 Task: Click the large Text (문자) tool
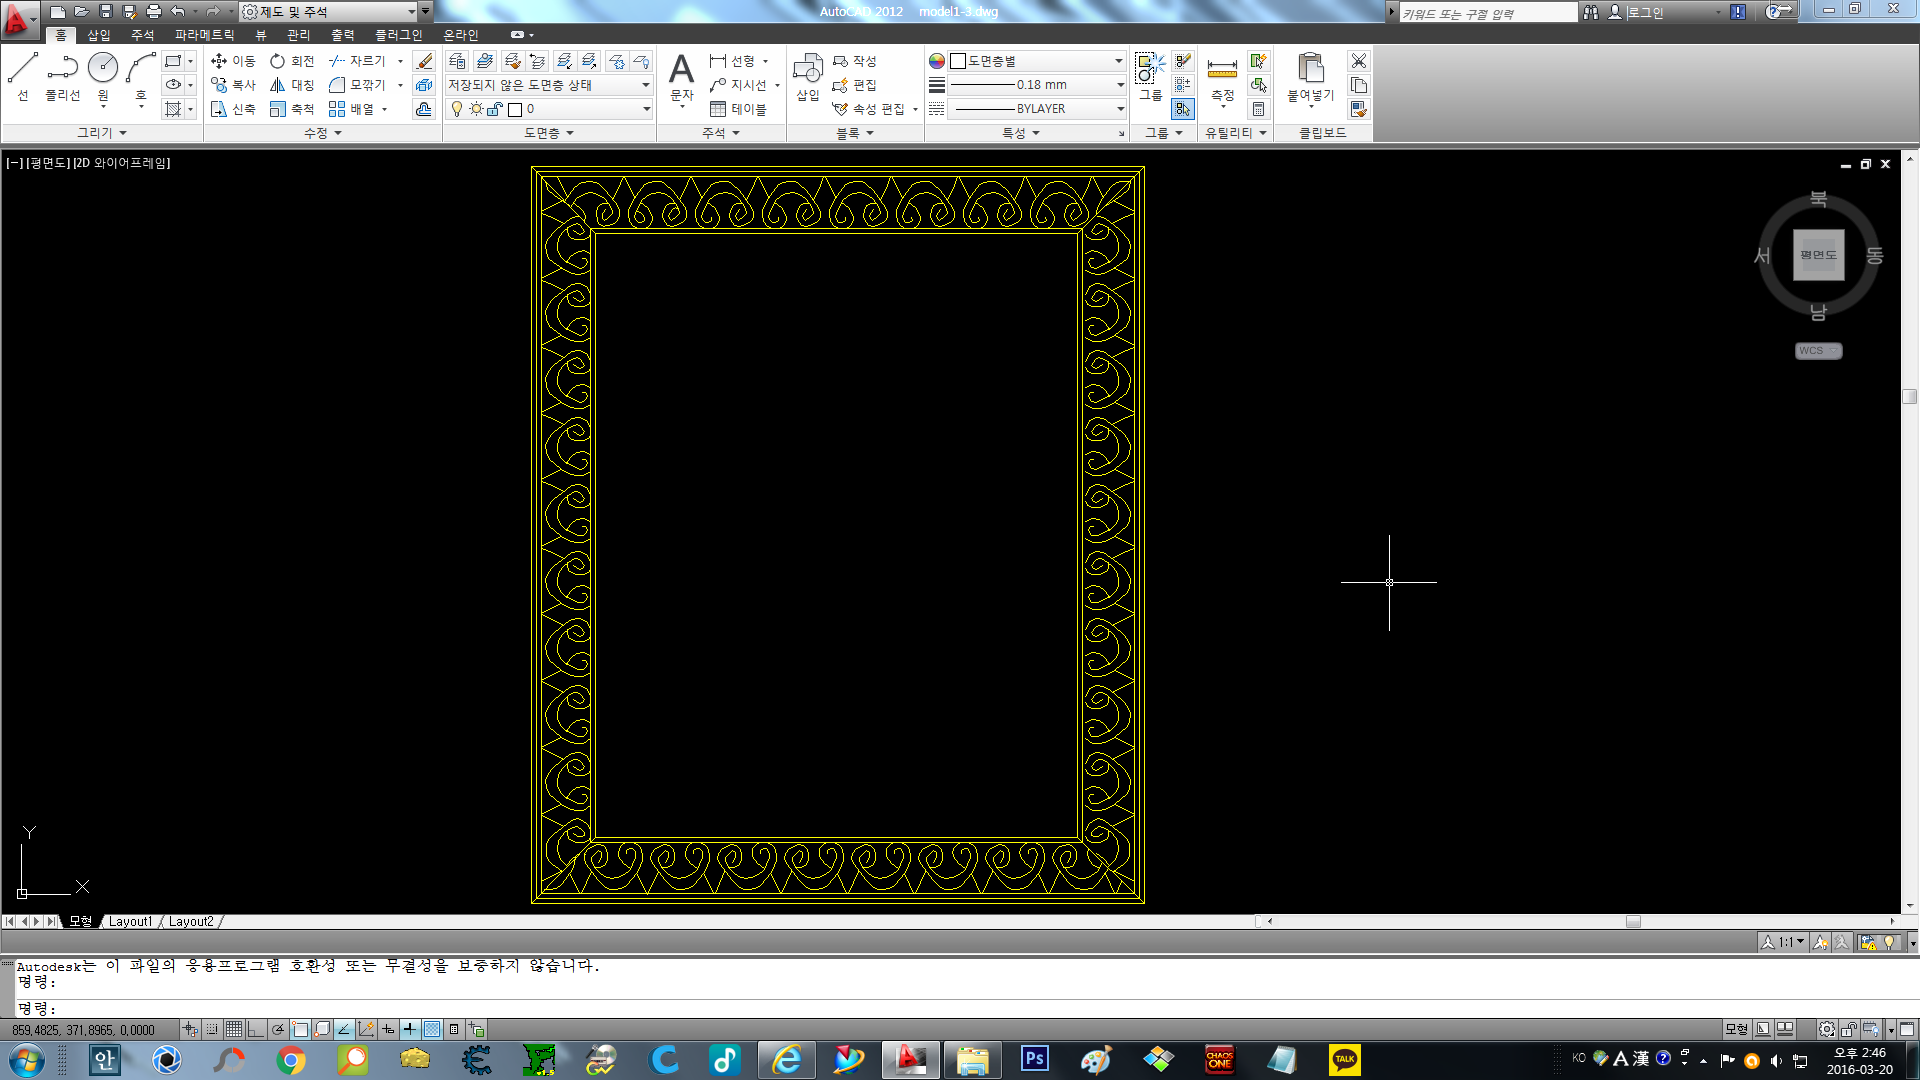point(681,72)
